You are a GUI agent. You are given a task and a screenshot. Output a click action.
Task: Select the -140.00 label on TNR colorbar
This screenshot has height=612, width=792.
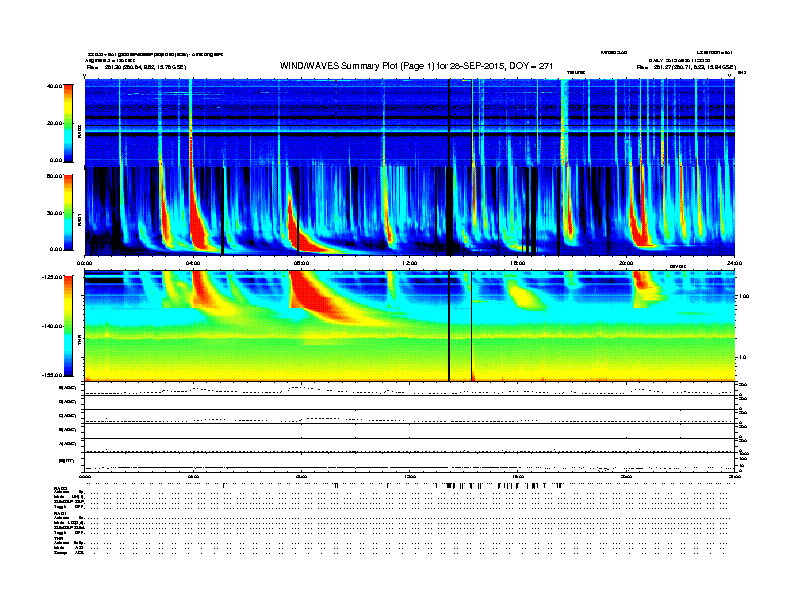pyautogui.click(x=52, y=326)
